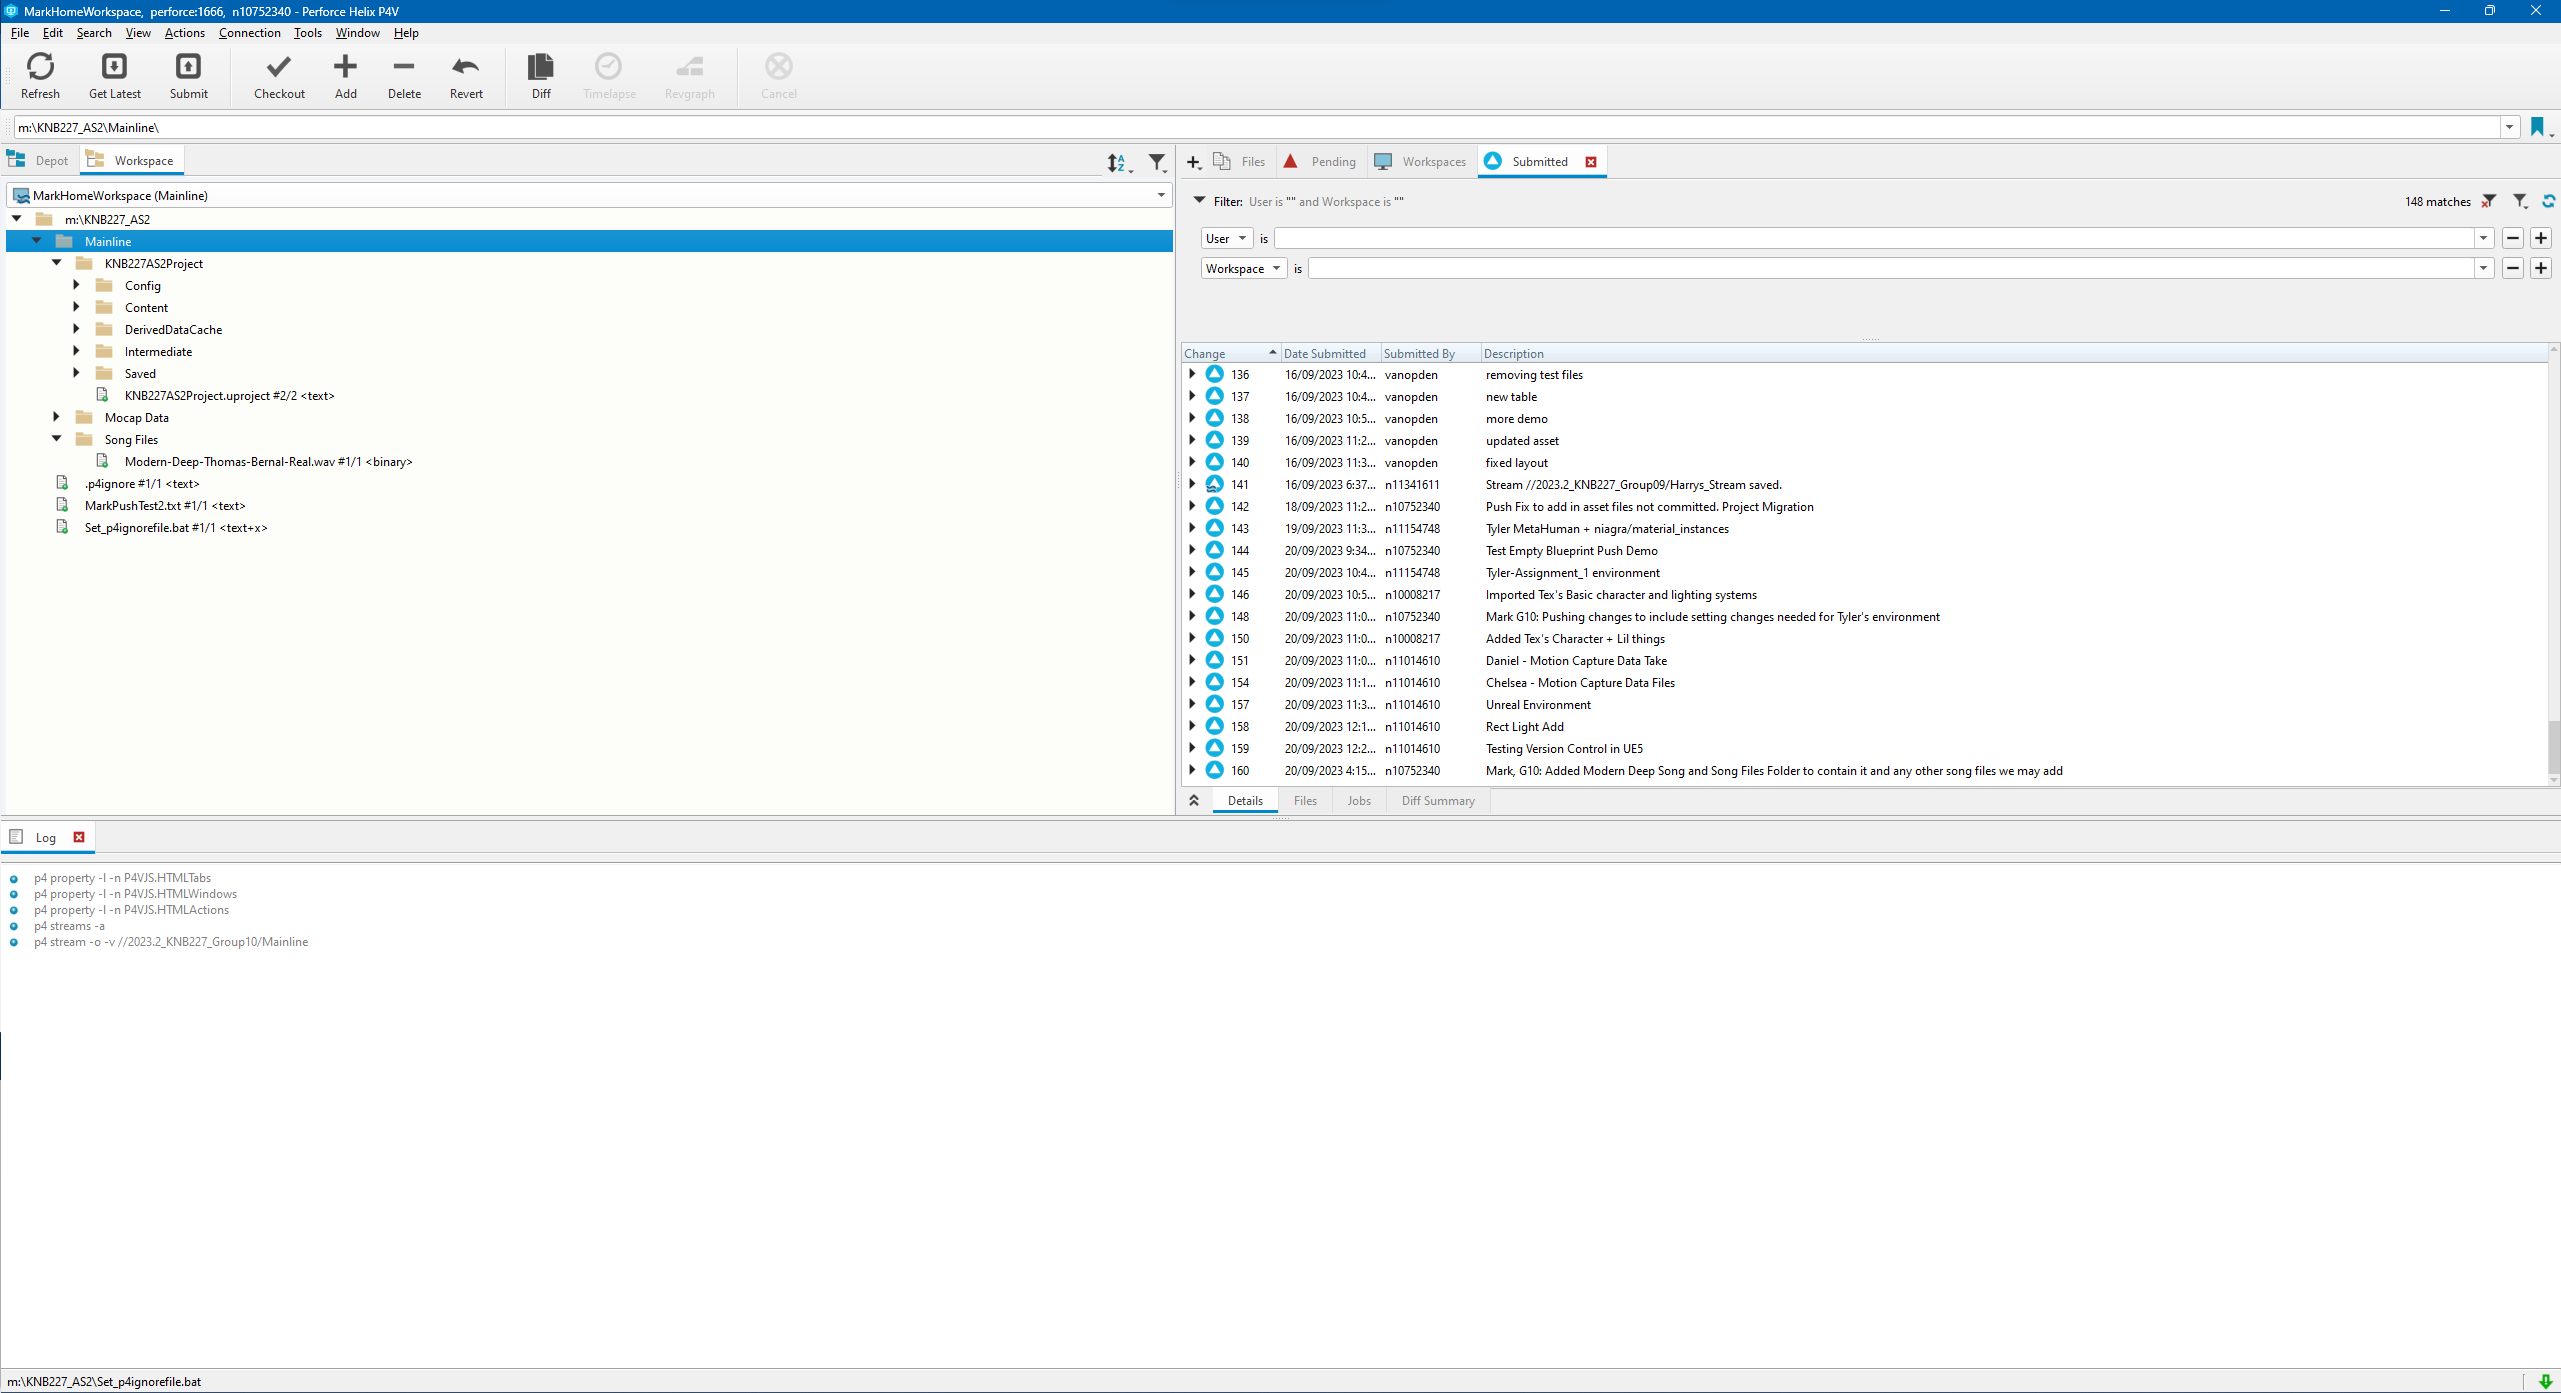Clear the filter with red-x funnel icon
Image resolution: width=2561 pixels, height=1393 pixels.
point(2489,202)
